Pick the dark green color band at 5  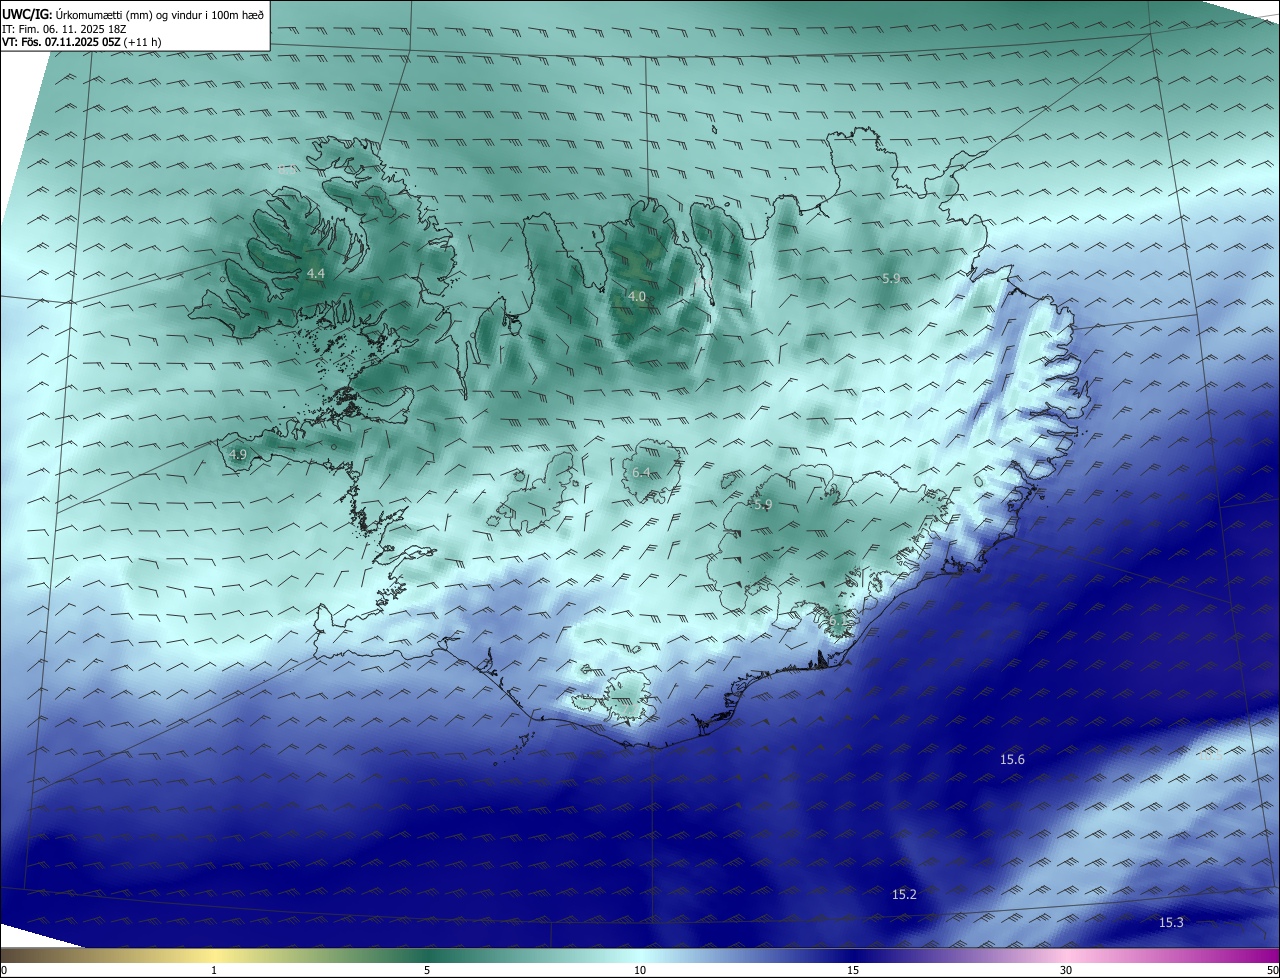427,955
